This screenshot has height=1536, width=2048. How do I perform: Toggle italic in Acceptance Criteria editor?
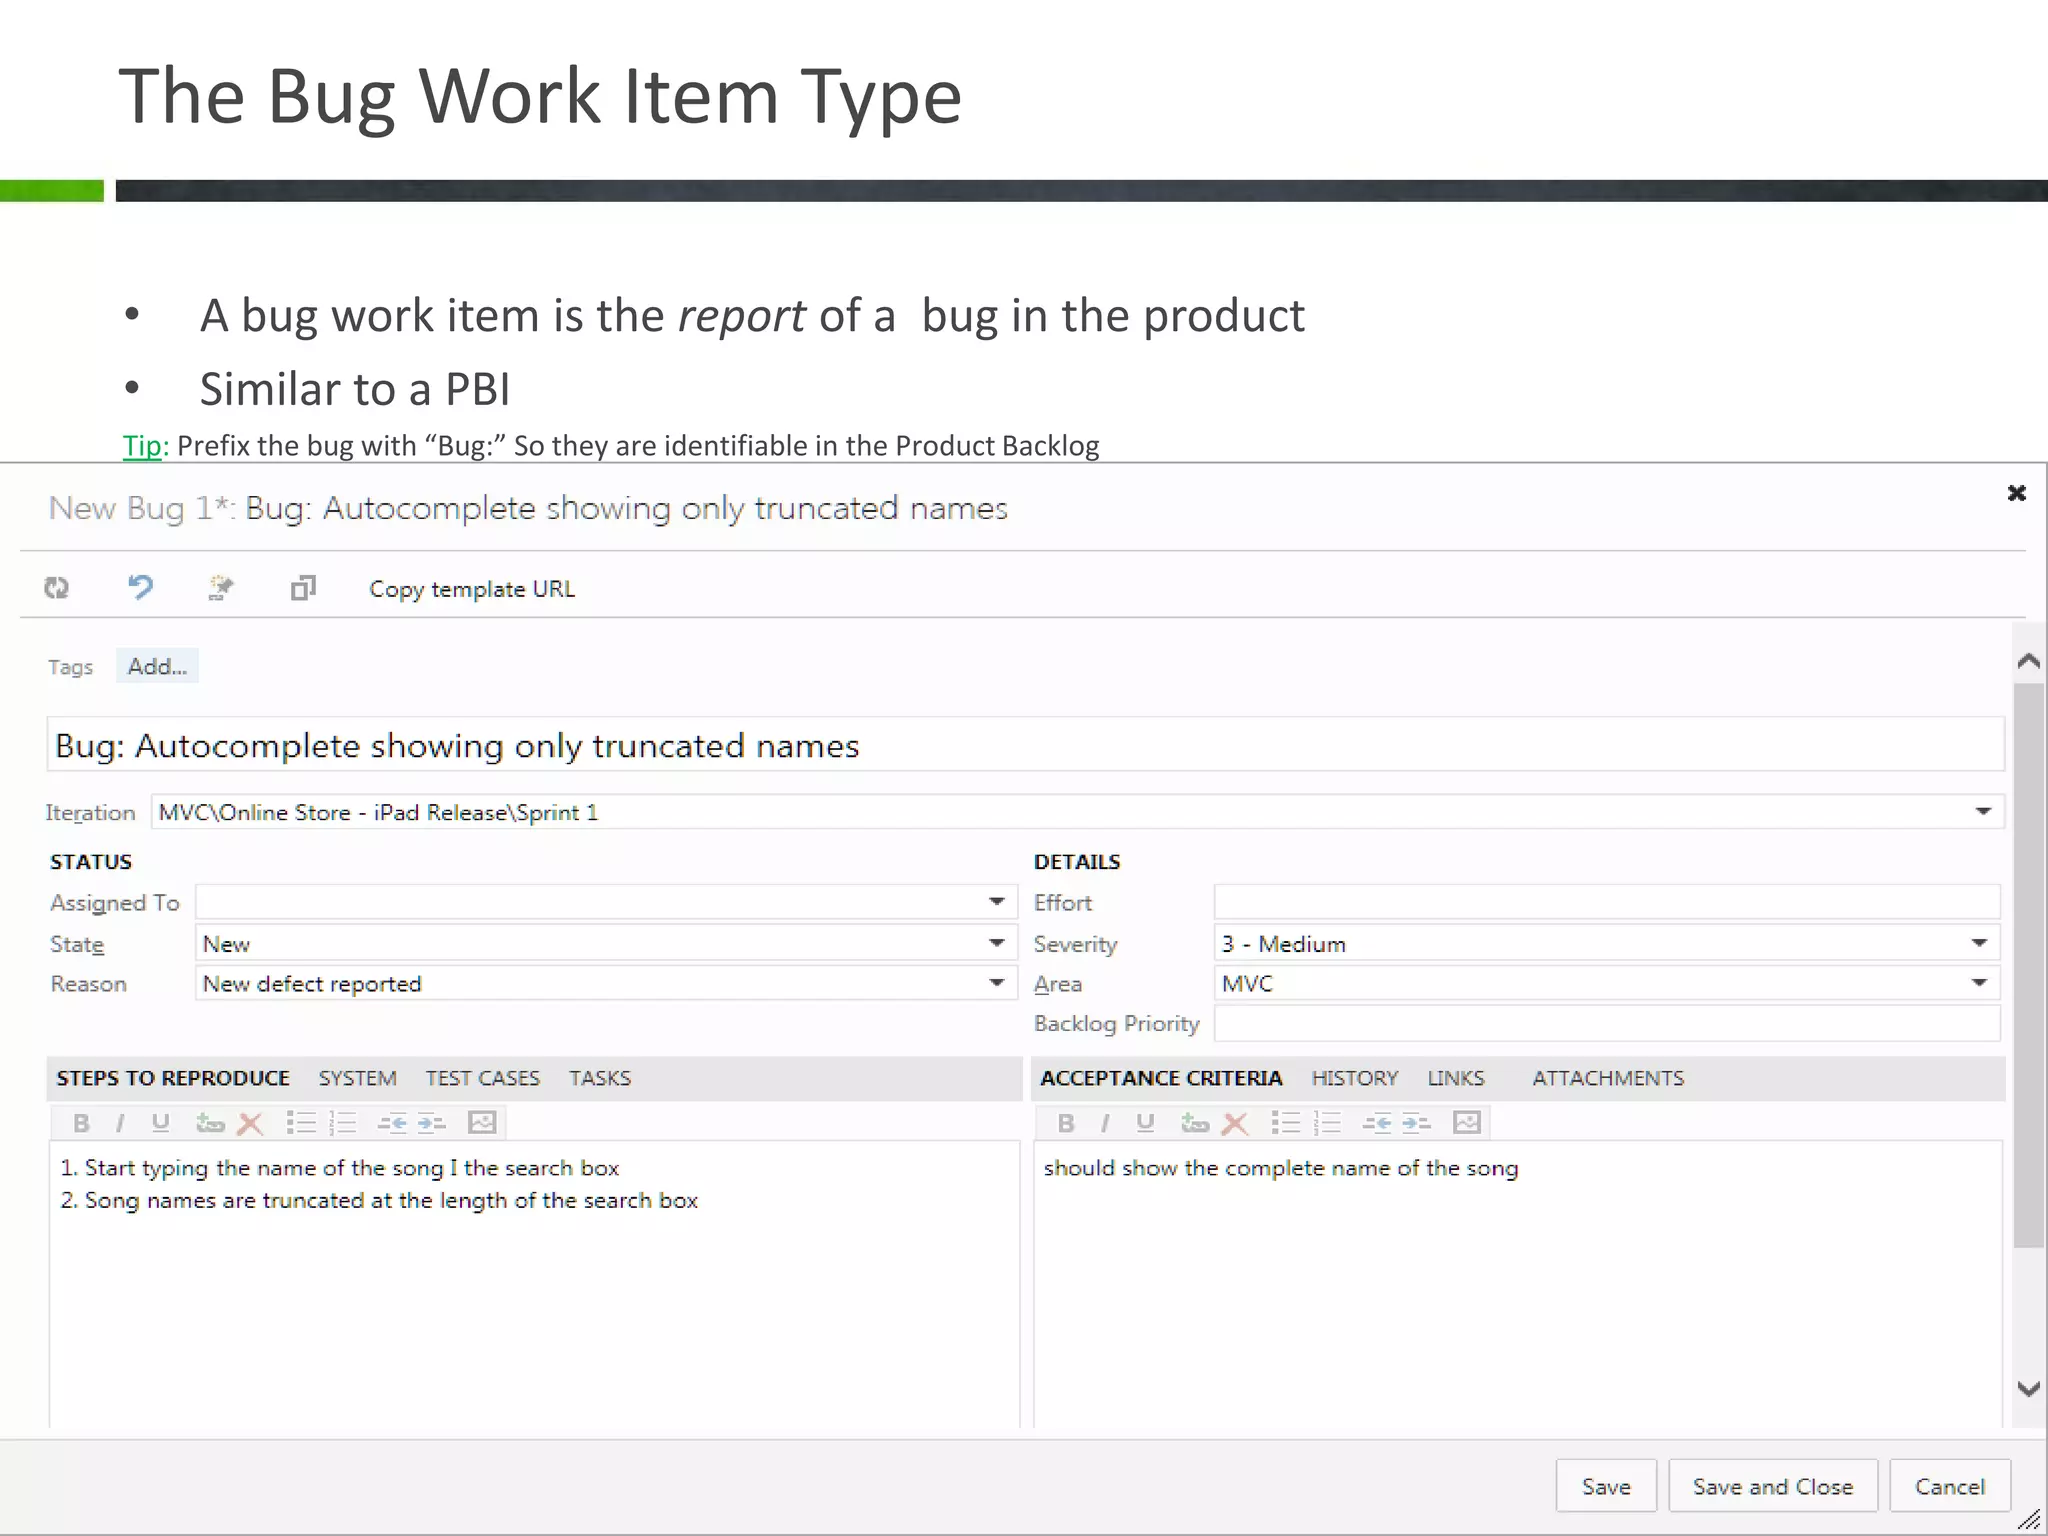[1105, 1123]
